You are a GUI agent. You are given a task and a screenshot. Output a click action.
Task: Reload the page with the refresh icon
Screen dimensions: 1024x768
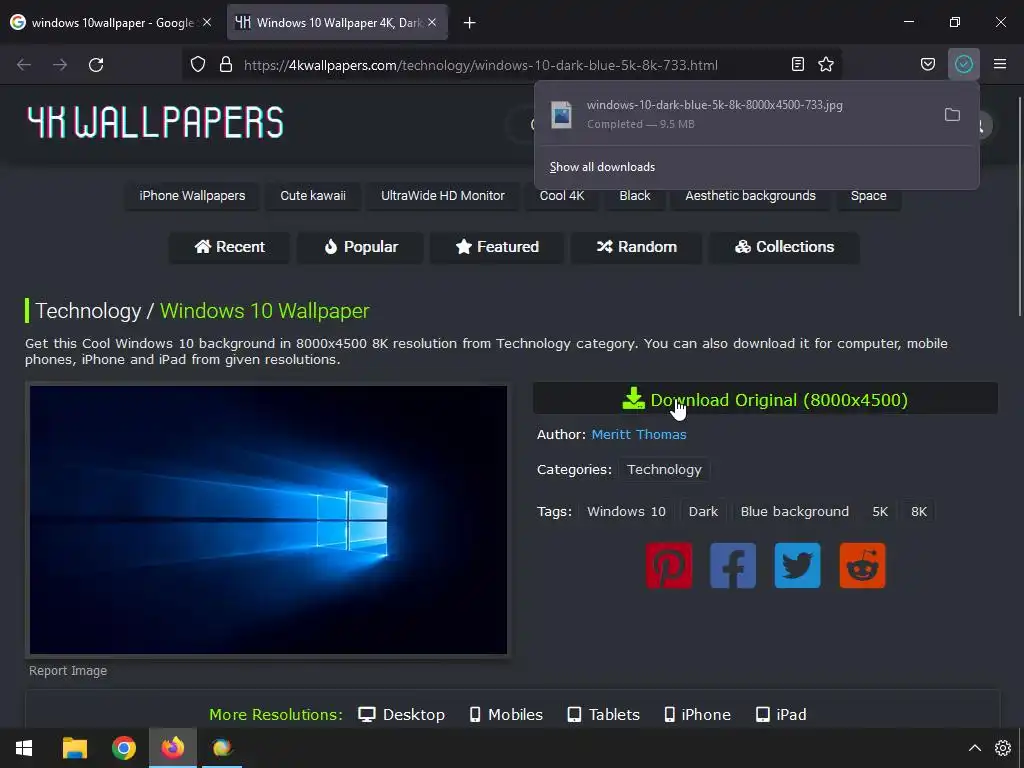point(96,65)
